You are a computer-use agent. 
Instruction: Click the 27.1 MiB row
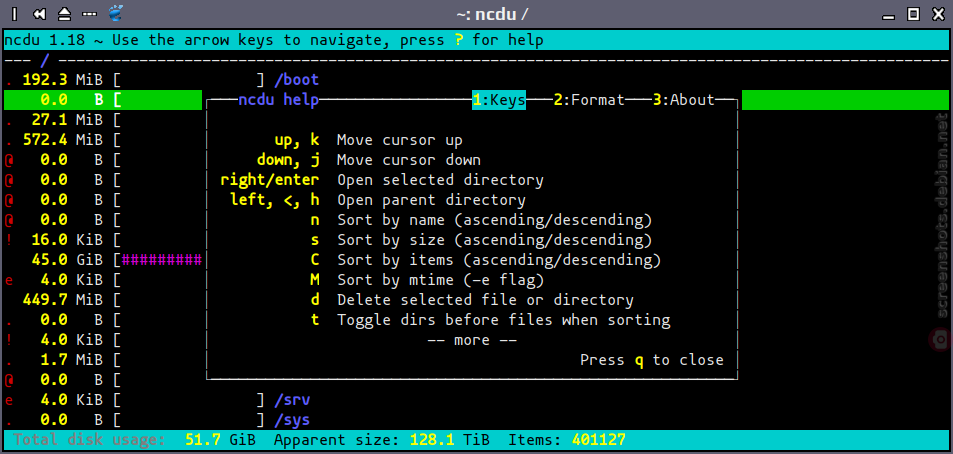(103, 120)
